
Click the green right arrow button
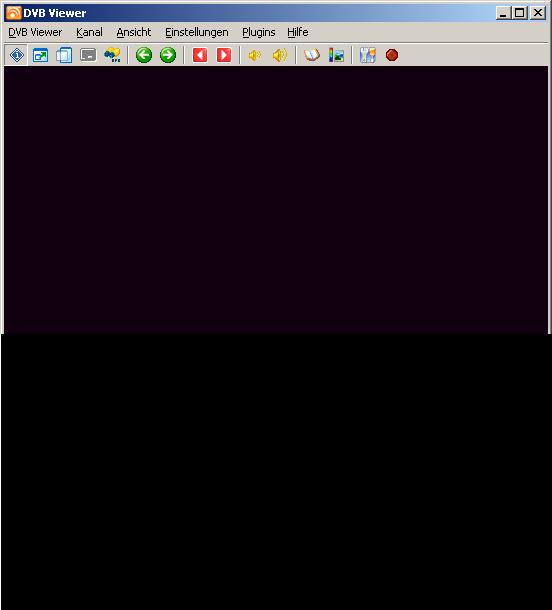(x=168, y=55)
